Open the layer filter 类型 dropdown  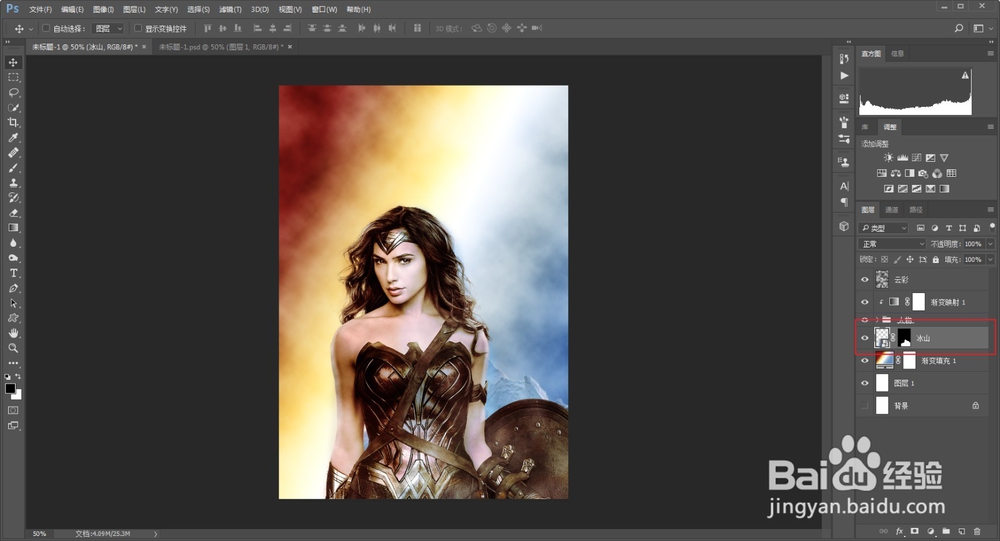[x=883, y=228]
